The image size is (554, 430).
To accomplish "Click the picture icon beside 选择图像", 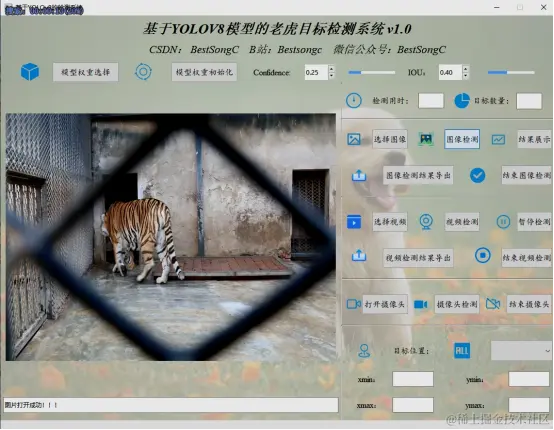I will (354, 139).
